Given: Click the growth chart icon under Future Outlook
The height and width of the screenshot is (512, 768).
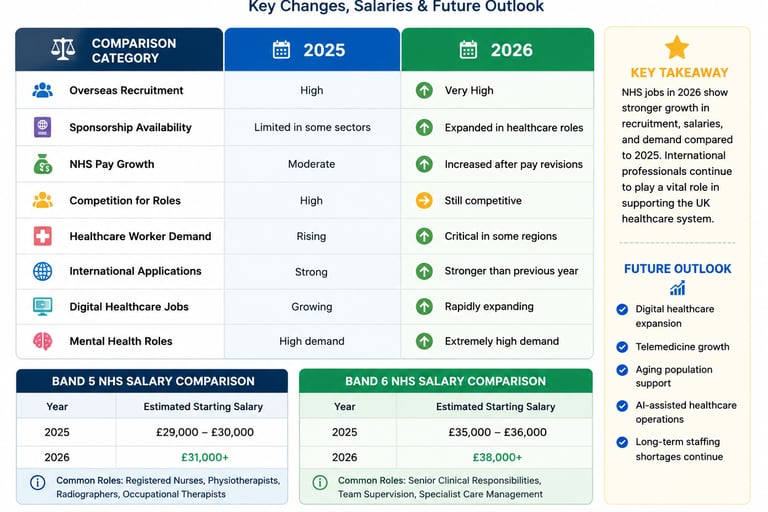Looking at the screenshot, I should pyautogui.click(x=677, y=288).
